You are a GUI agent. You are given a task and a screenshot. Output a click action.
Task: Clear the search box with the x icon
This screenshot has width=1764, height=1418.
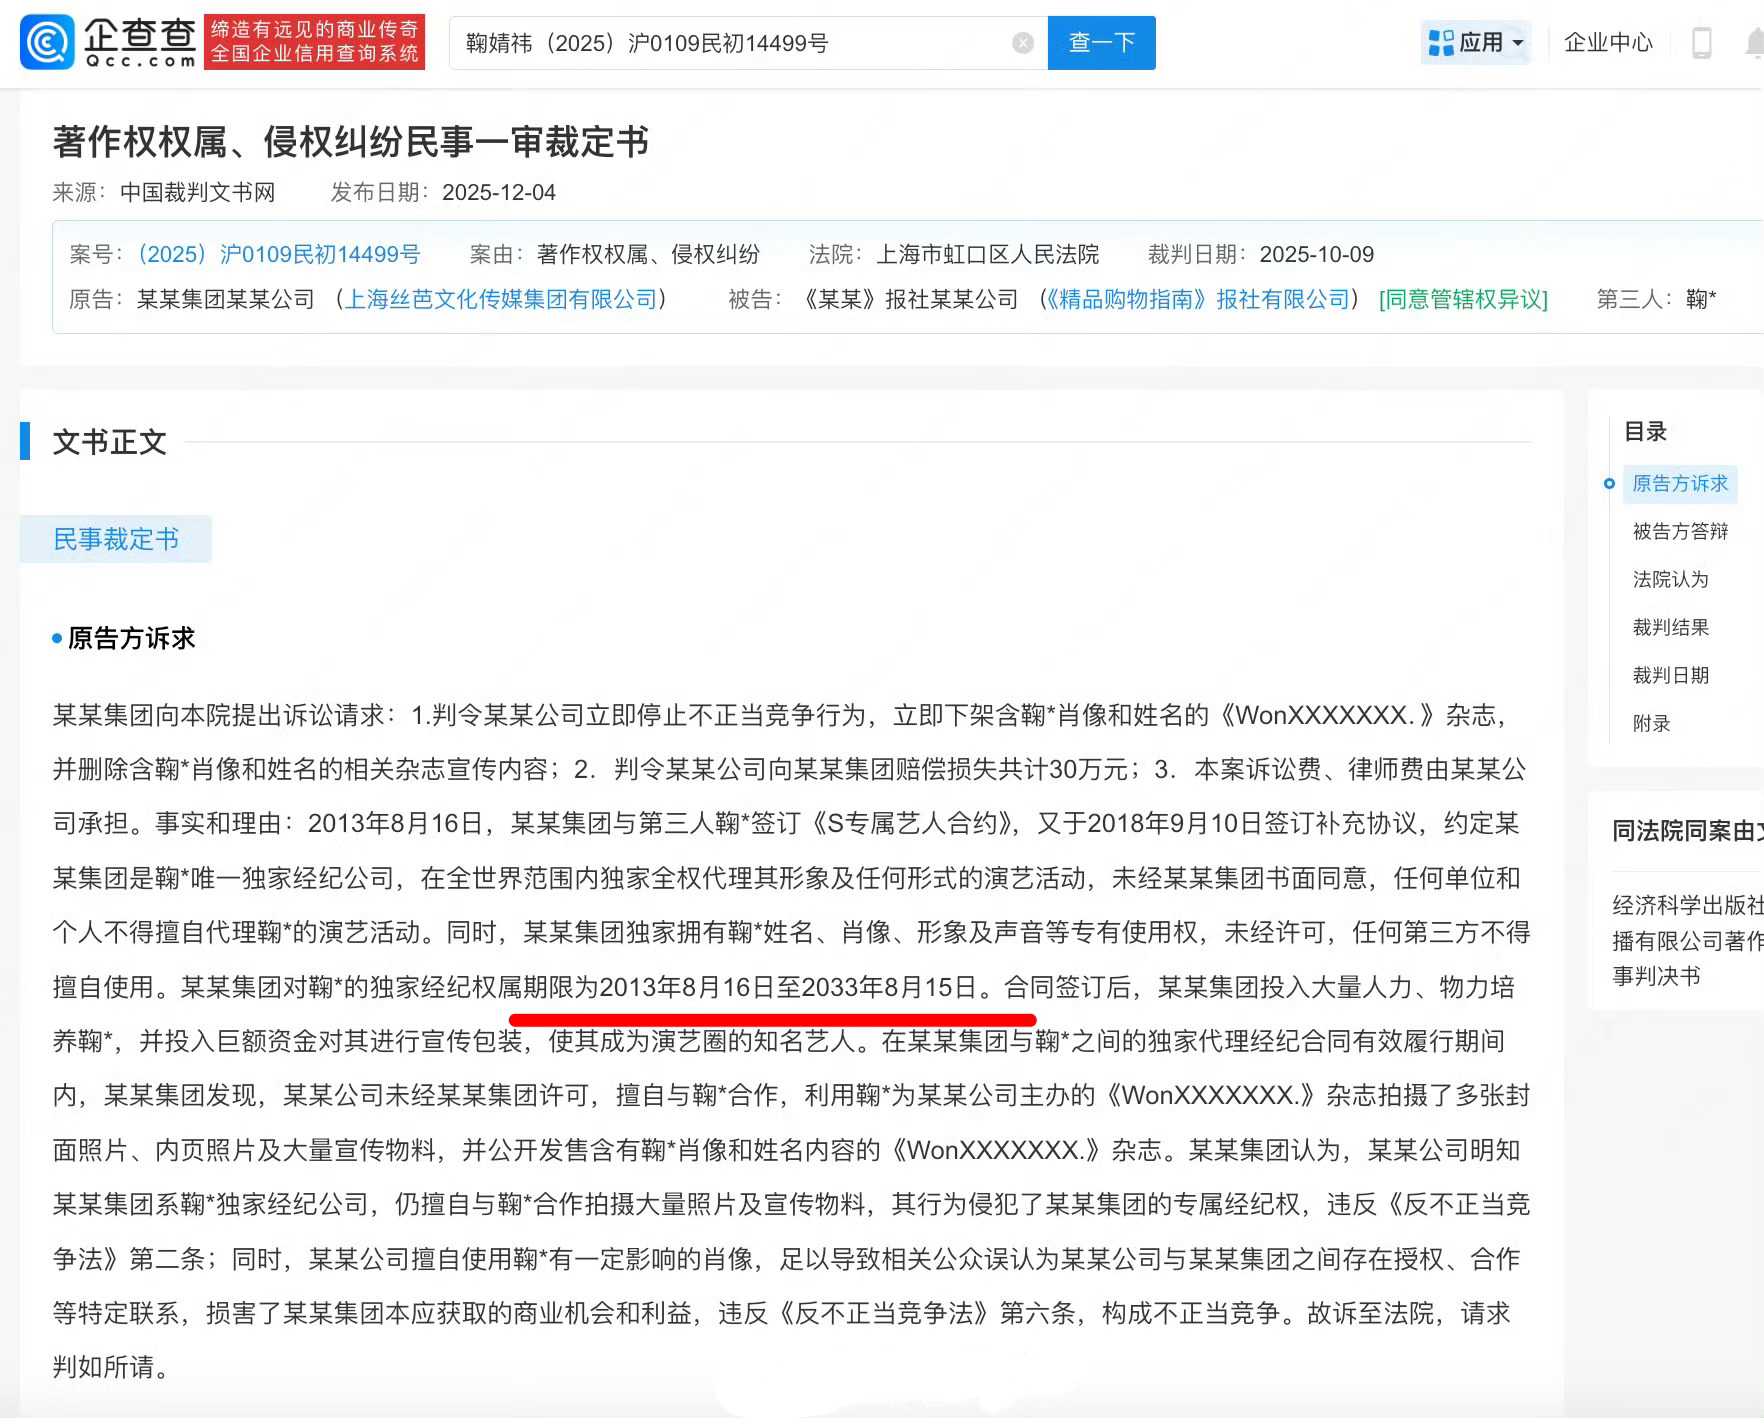[1021, 41]
